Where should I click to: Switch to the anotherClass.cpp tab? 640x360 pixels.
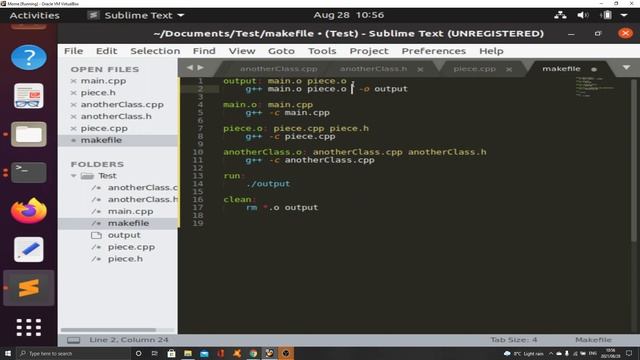pos(279,69)
